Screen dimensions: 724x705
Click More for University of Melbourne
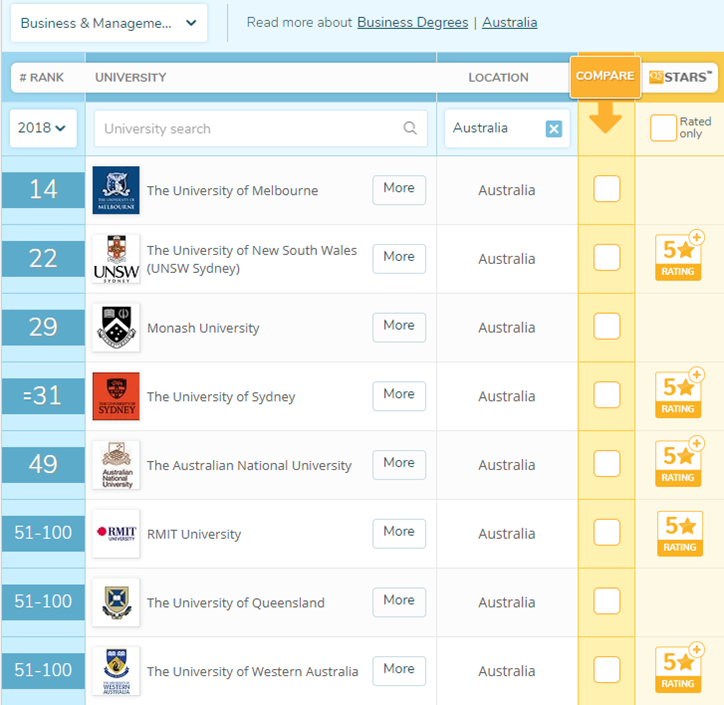(399, 189)
